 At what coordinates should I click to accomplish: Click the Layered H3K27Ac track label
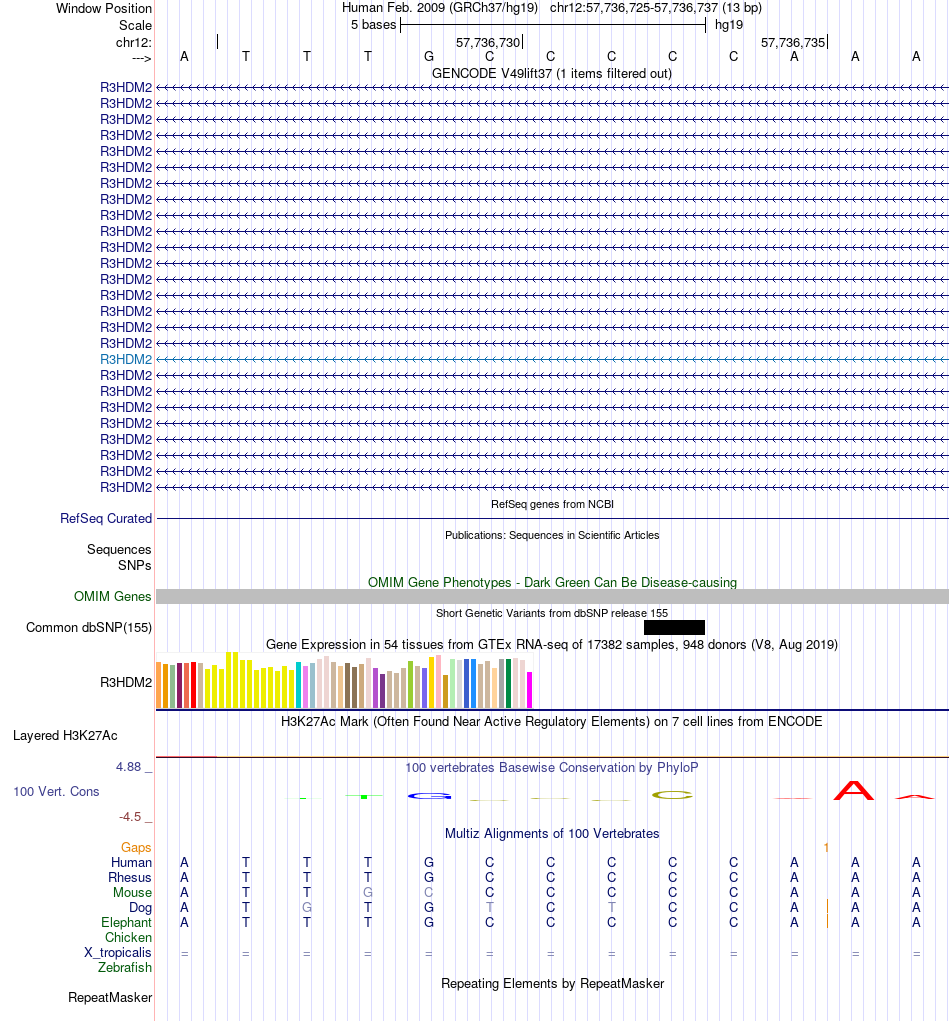coord(65,736)
